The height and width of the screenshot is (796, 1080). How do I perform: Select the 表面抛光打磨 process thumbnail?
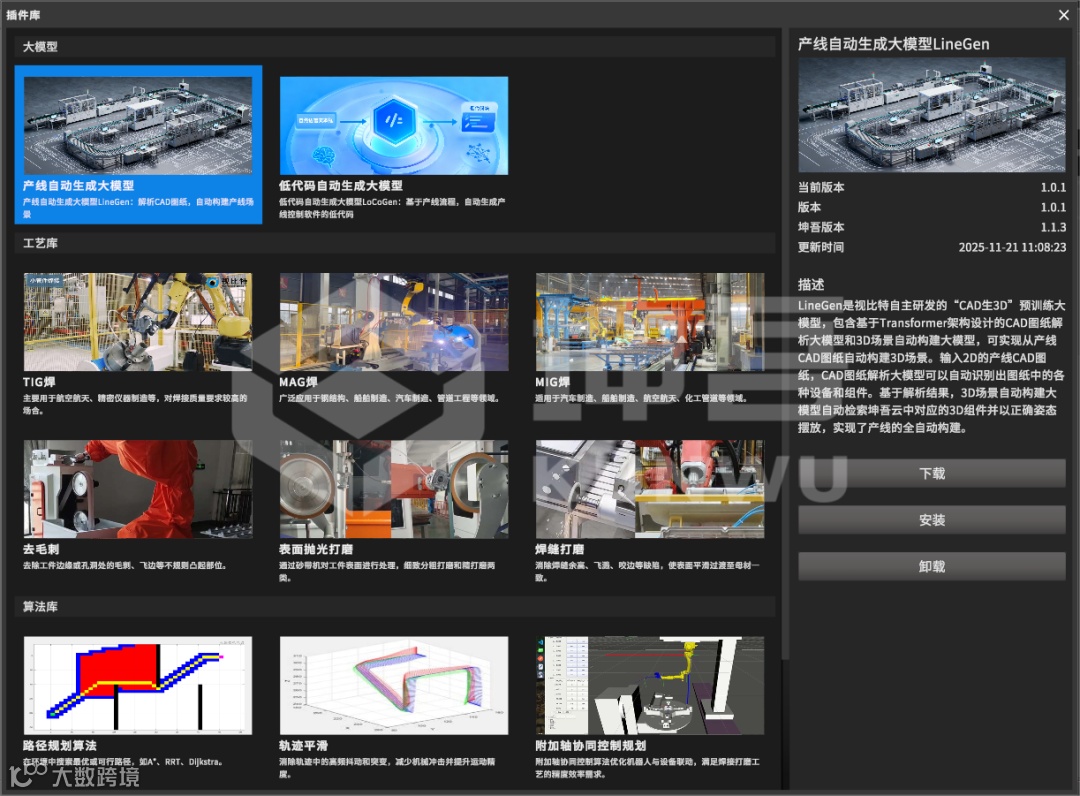394,489
